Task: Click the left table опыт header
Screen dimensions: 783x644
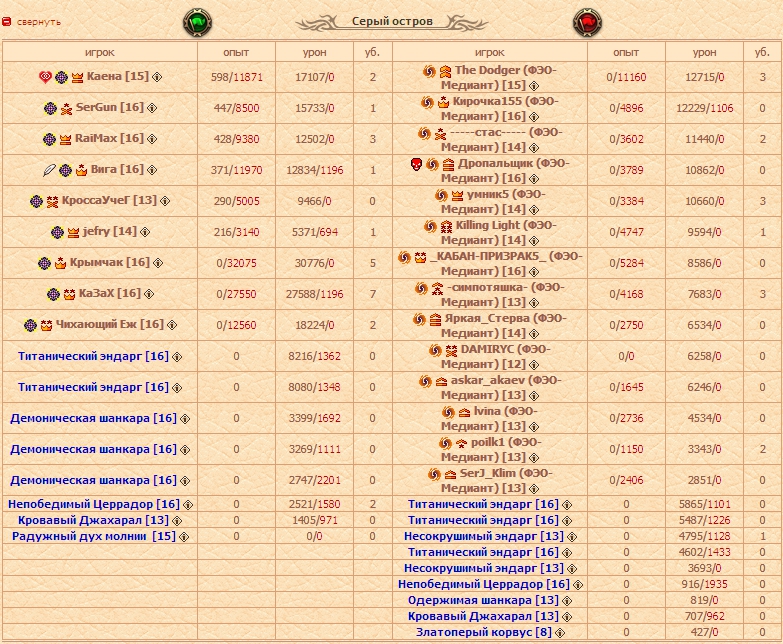Action: pyautogui.click(x=236, y=52)
